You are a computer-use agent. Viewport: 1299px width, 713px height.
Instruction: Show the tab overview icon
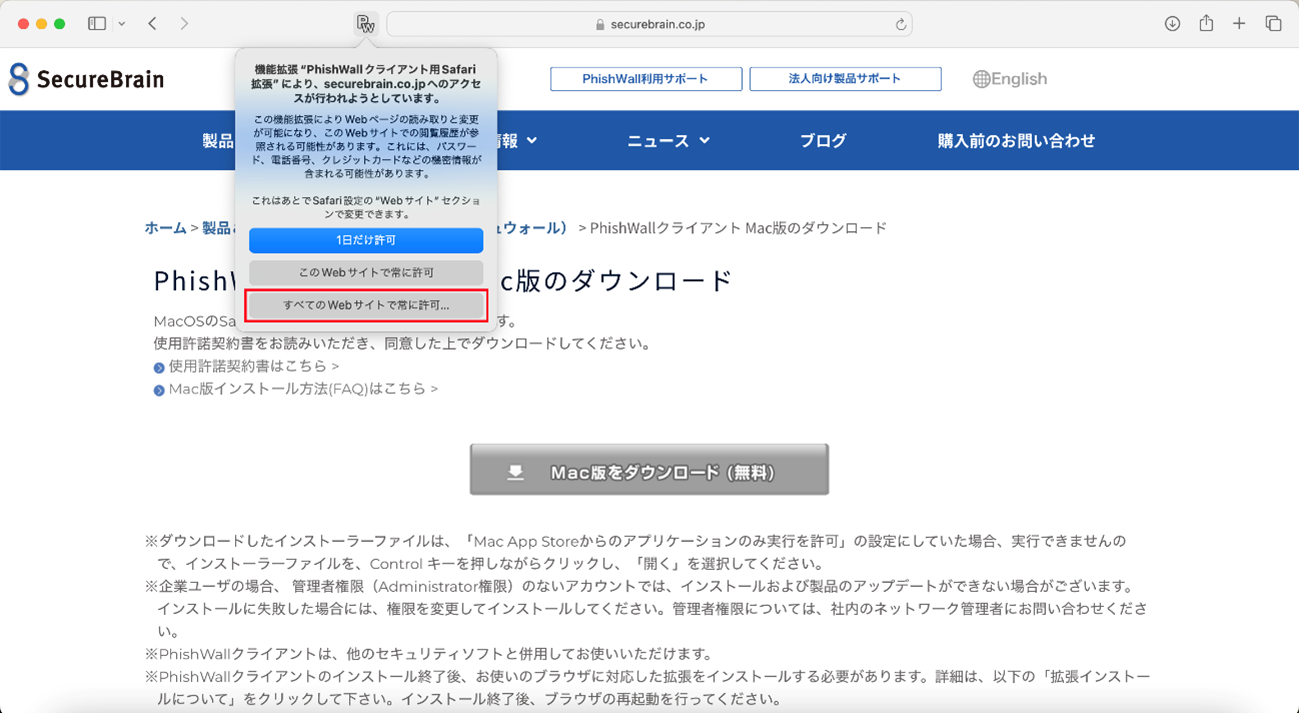[x=1273, y=23]
